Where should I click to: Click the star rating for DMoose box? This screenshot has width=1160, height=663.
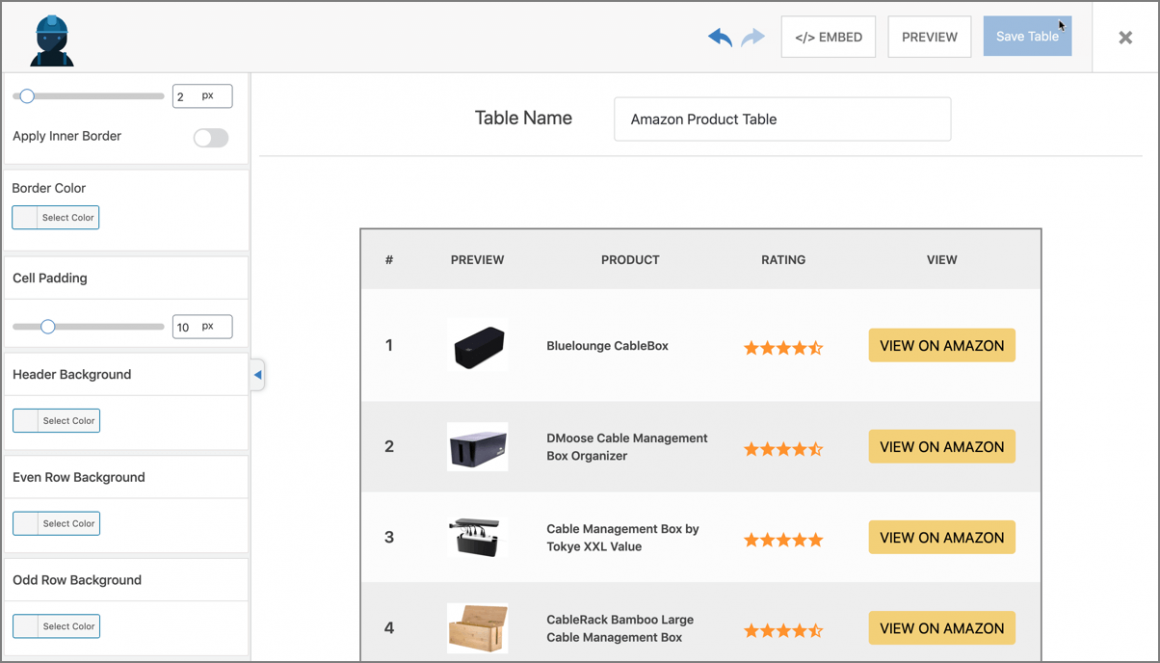coord(783,449)
